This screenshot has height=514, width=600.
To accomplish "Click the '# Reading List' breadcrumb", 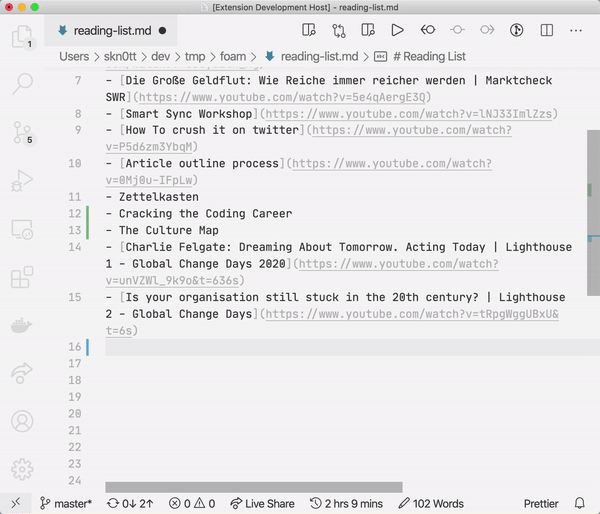I will [x=430, y=56].
